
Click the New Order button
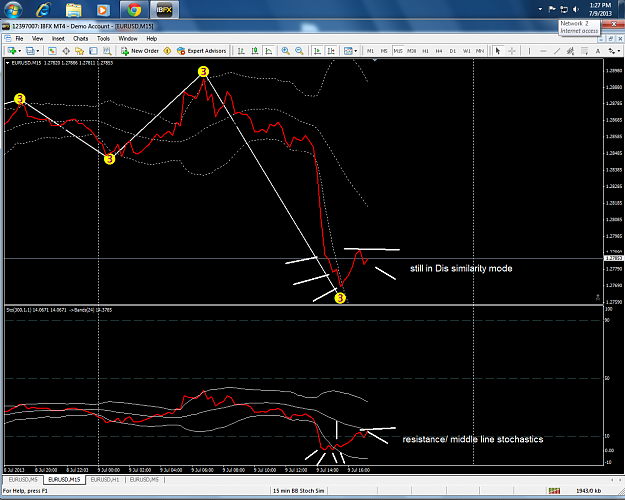click(140, 51)
